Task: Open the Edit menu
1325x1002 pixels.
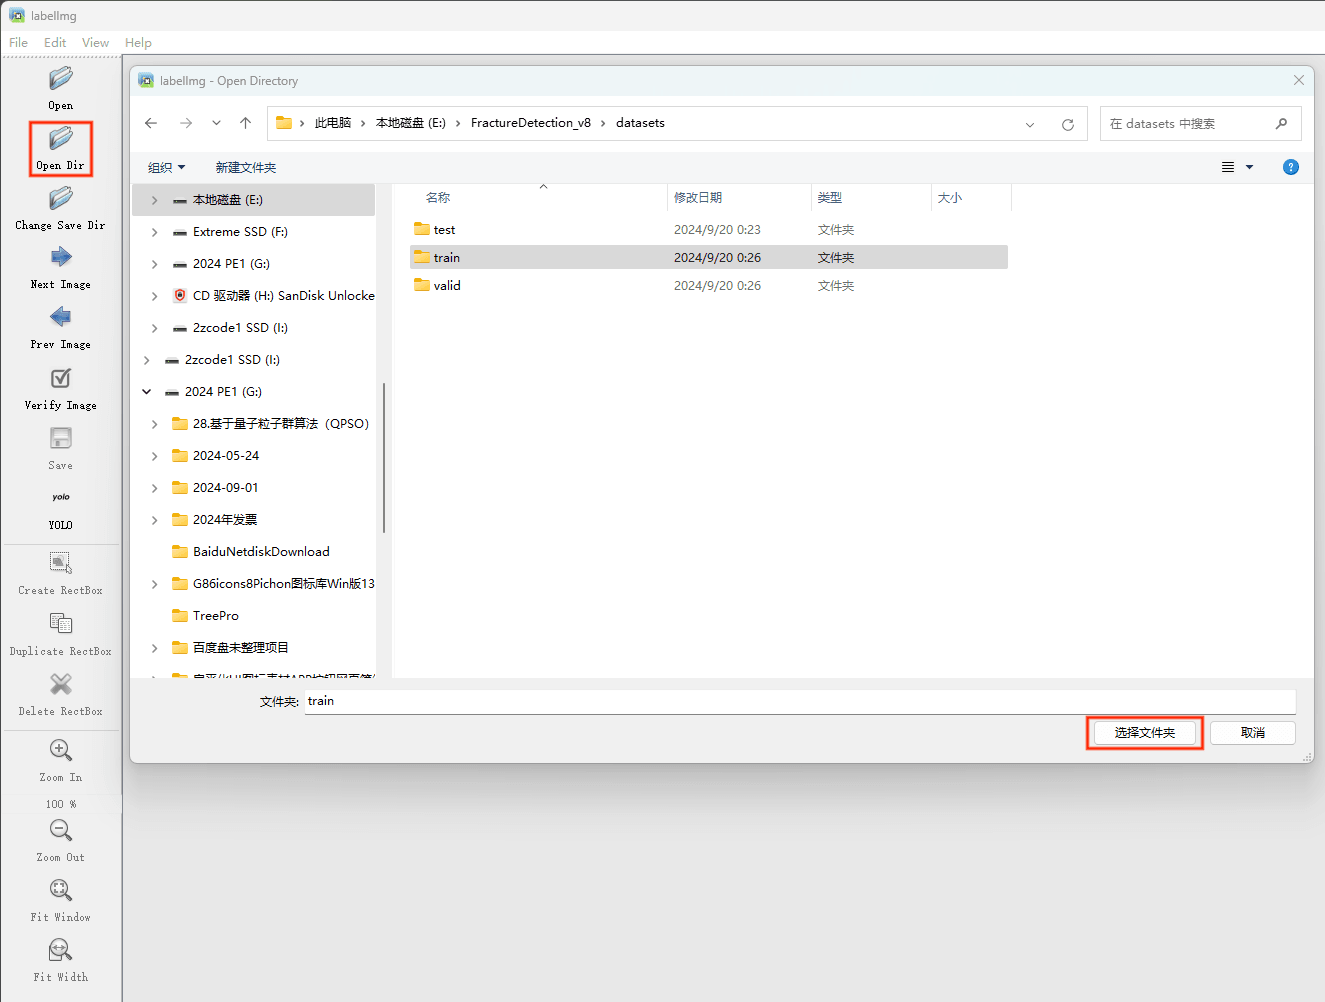Action: (x=55, y=43)
